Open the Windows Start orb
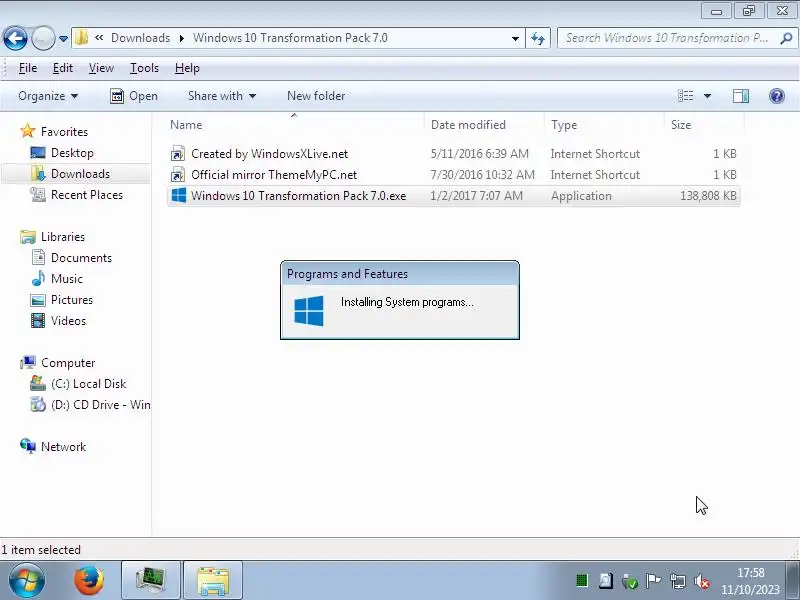 click(27, 580)
